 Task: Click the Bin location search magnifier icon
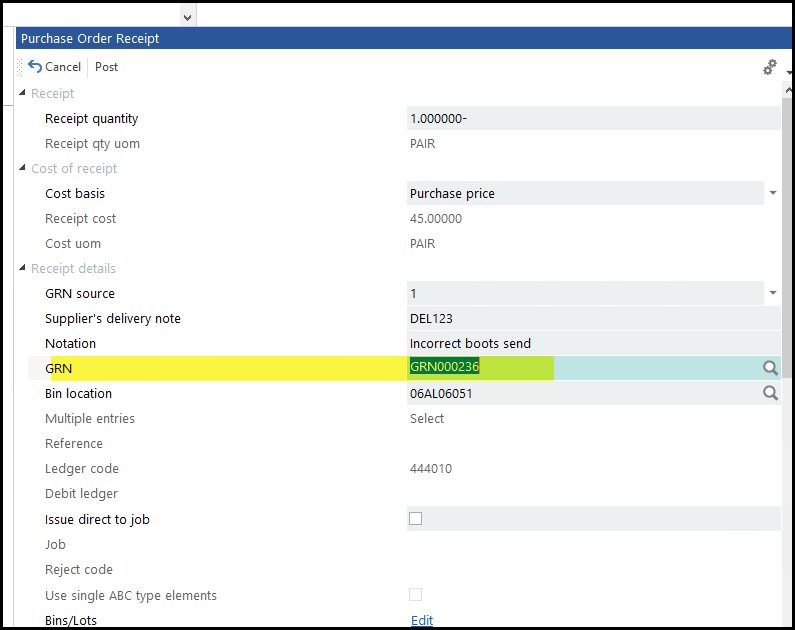770,393
